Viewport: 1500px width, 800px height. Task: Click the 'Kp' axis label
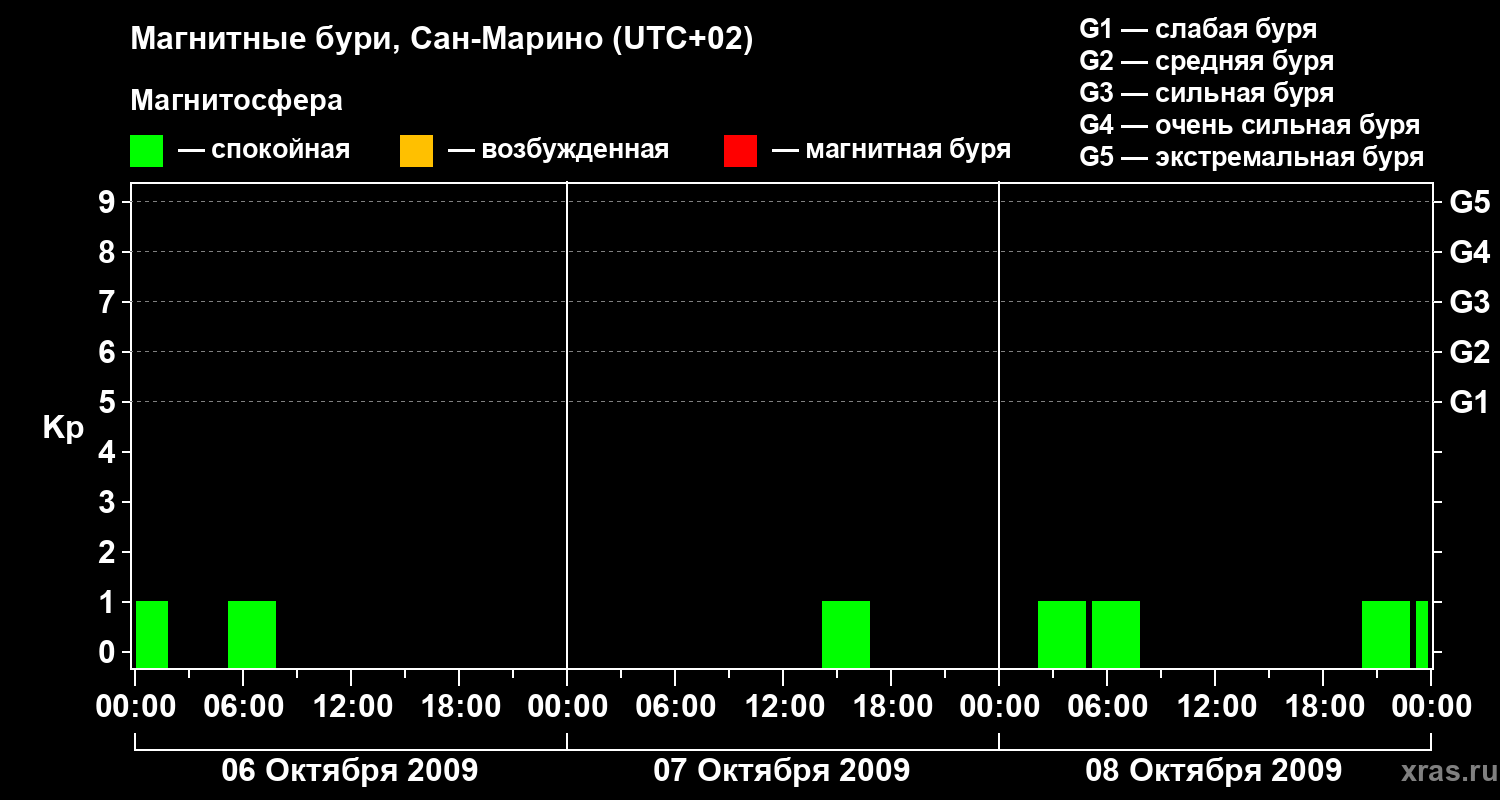(63, 429)
